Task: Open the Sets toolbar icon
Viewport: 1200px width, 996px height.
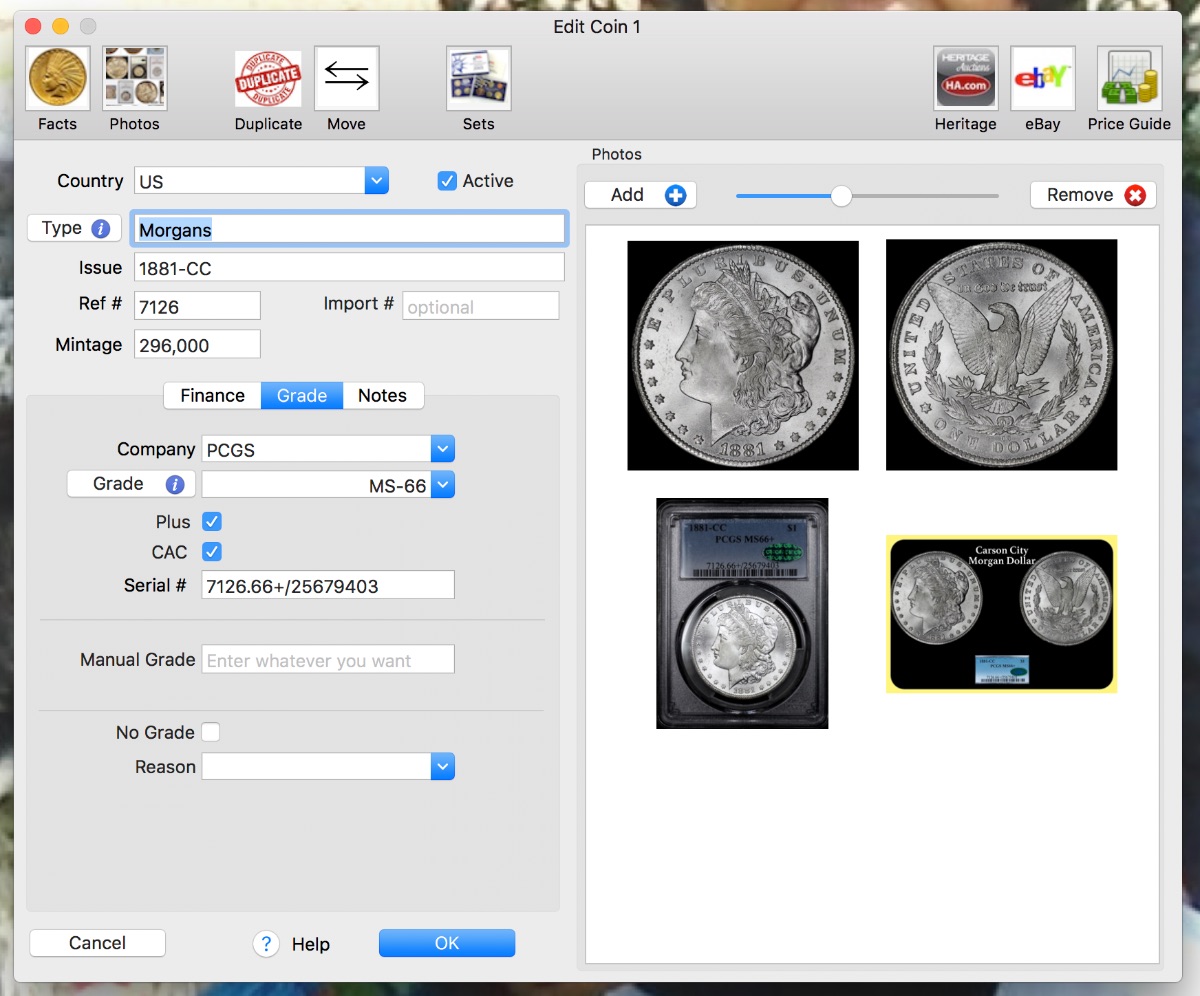Action: (x=478, y=78)
